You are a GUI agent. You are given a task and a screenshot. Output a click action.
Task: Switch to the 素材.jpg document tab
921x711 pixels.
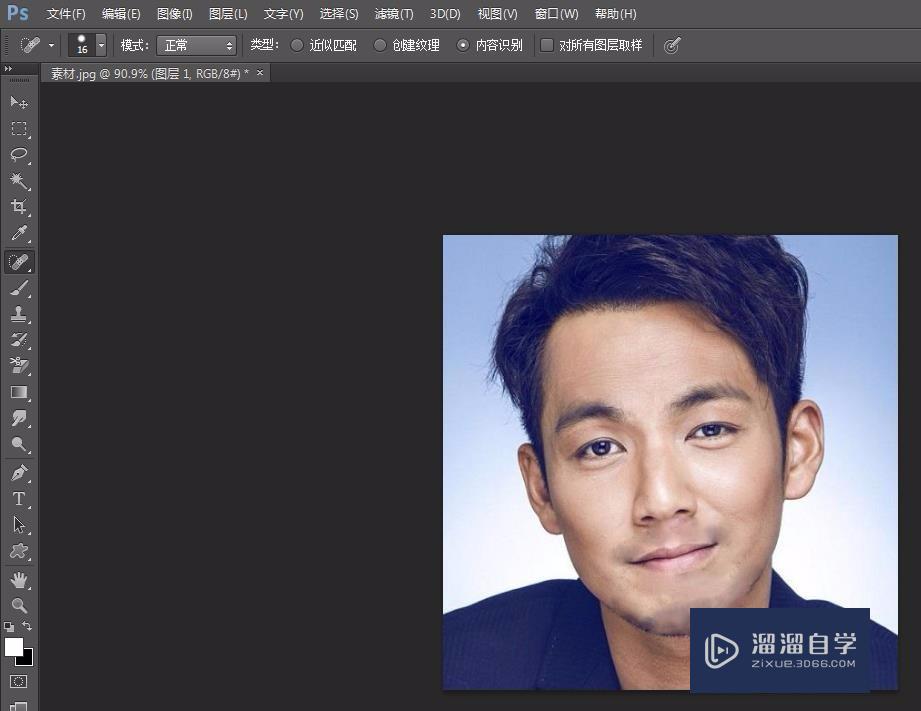coord(149,73)
